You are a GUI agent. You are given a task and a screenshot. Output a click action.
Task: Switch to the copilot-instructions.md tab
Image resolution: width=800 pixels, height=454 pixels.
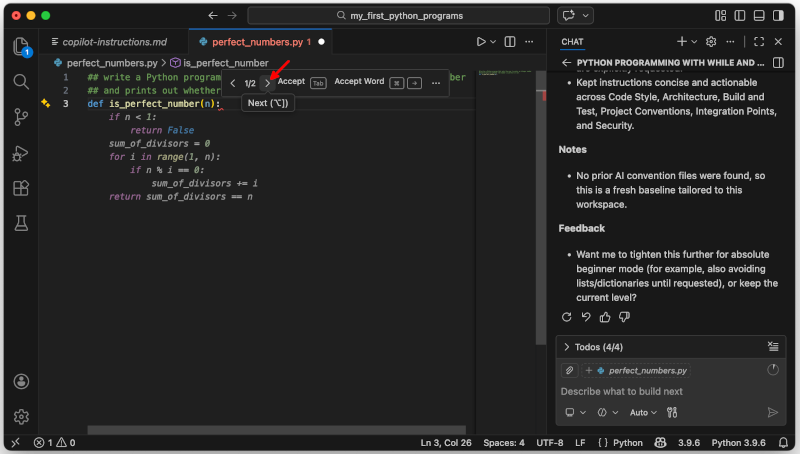[109, 42]
